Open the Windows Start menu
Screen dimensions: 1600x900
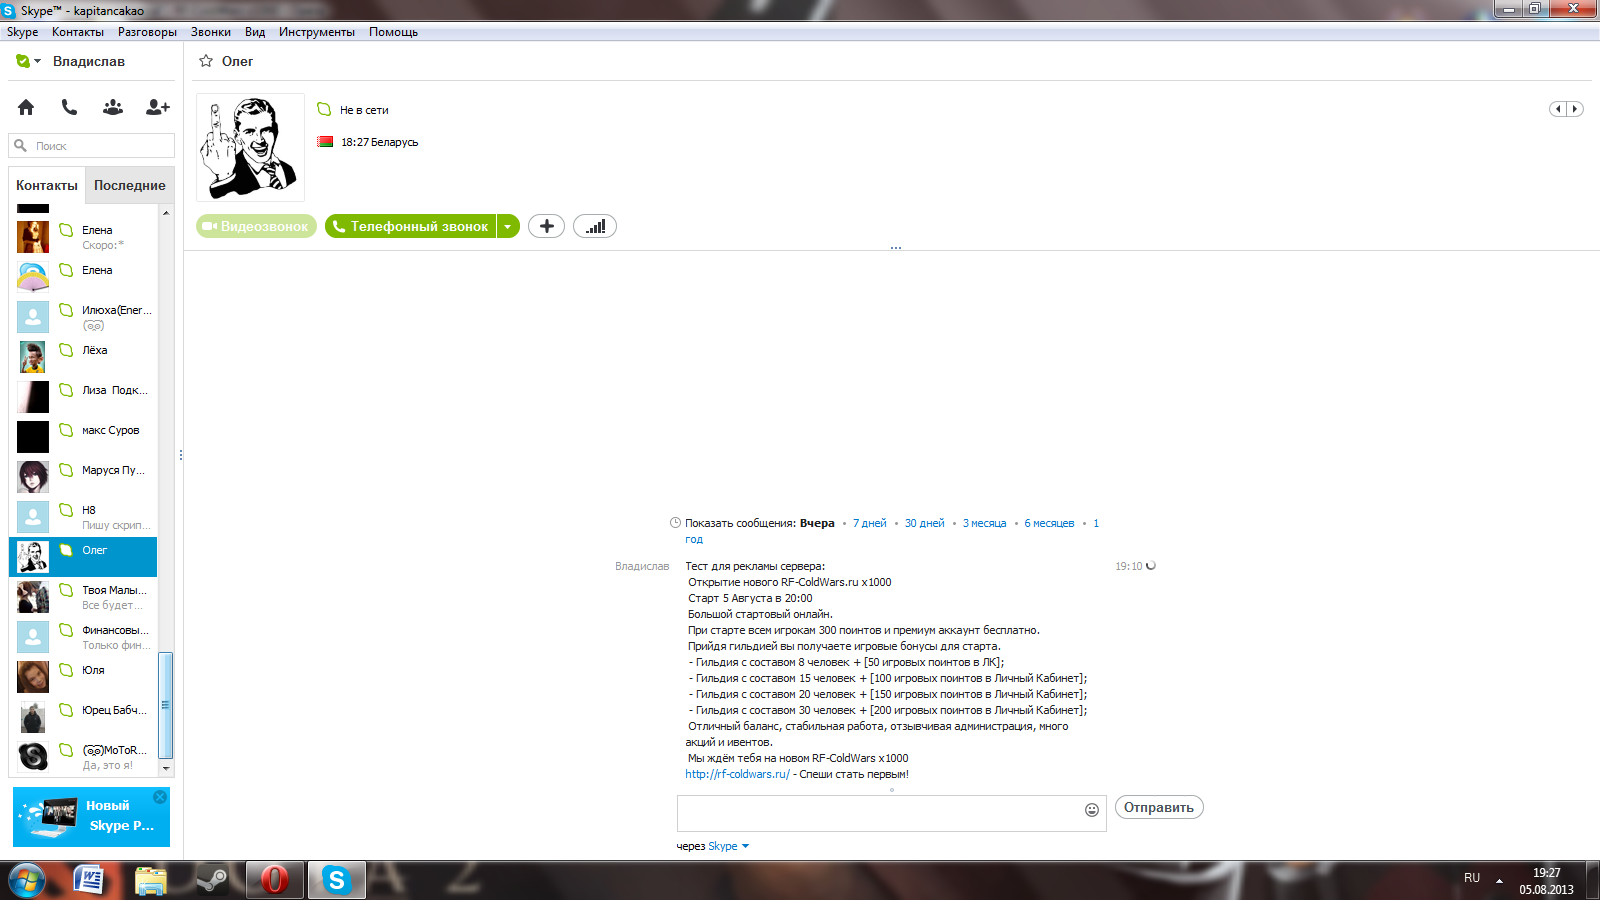click(x=27, y=880)
